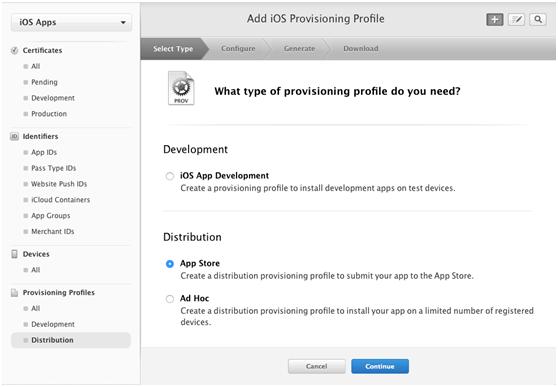Select the App Store radio button

tap(170, 264)
